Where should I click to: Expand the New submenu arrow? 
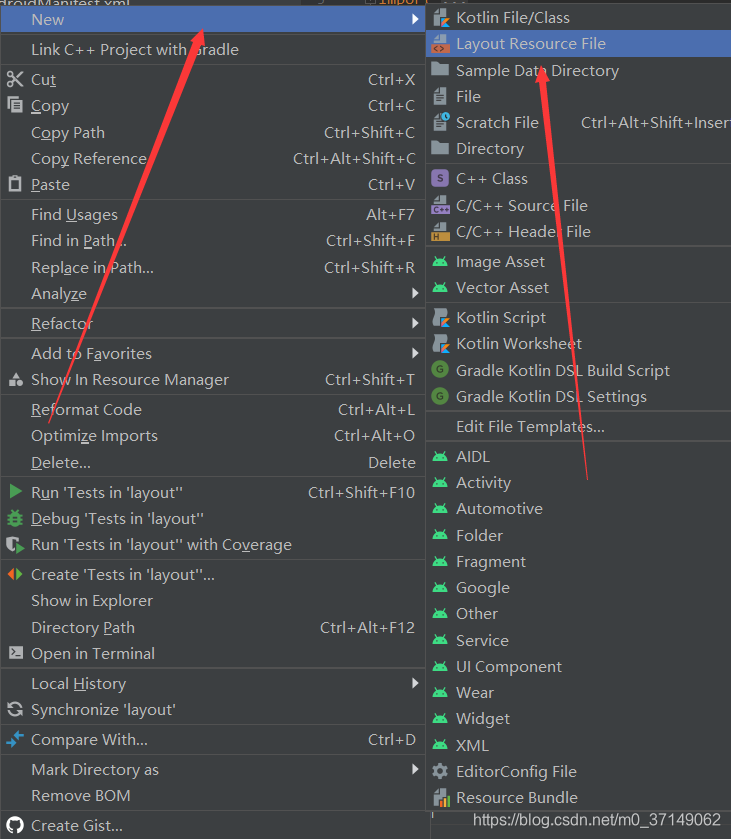coord(415,19)
